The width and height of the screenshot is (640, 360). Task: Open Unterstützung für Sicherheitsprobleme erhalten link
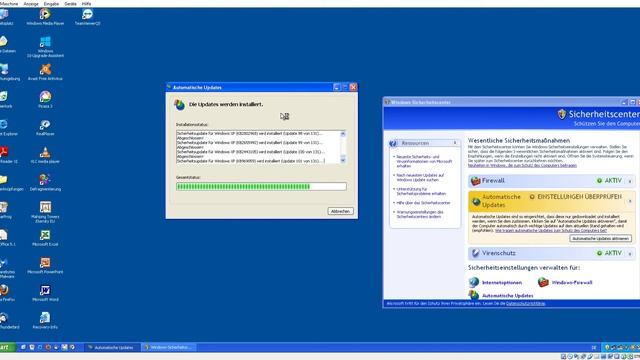pos(421,191)
